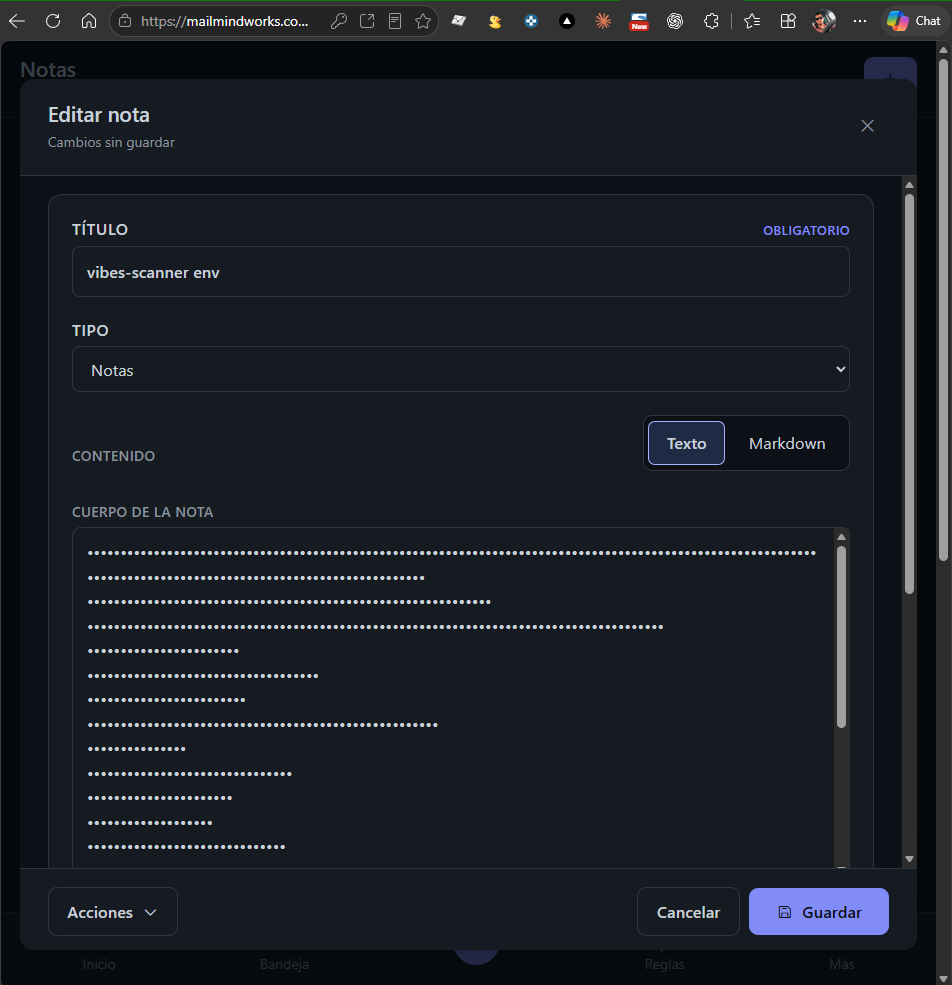Open Copilot Chat button
The height and width of the screenshot is (985, 952).
pos(914,21)
